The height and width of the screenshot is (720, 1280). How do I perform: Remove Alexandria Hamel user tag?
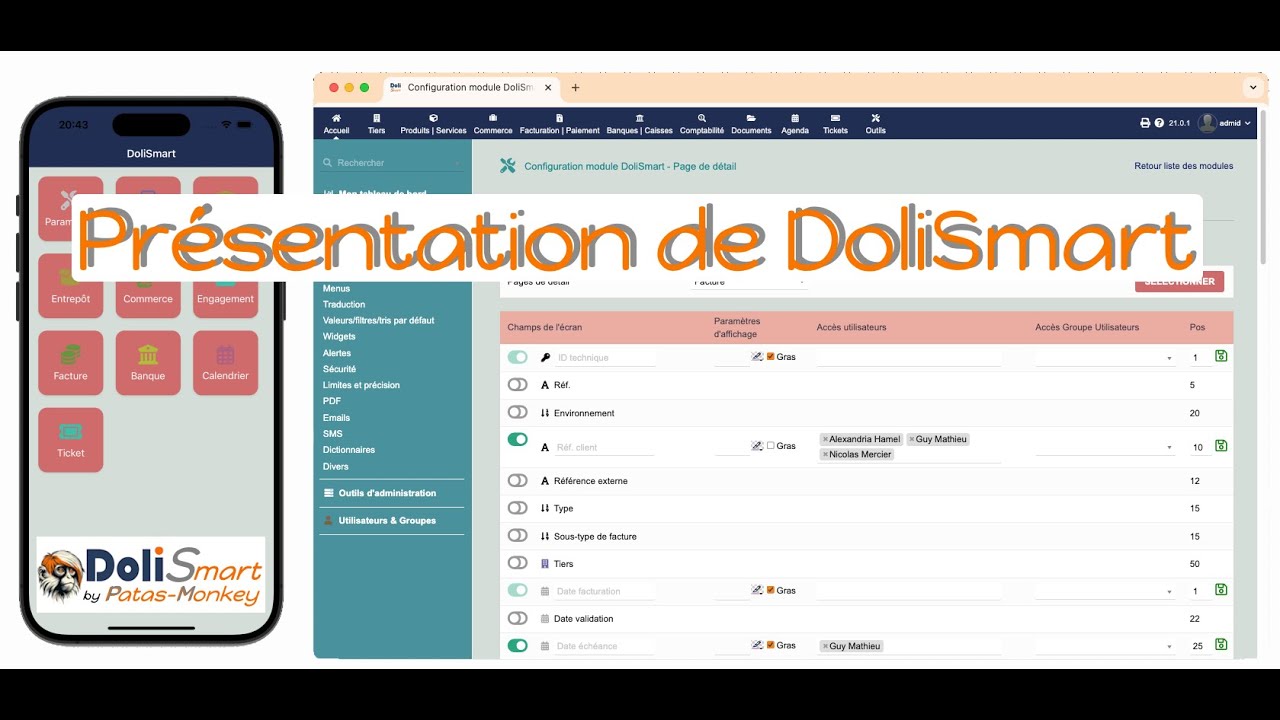(825, 439)
